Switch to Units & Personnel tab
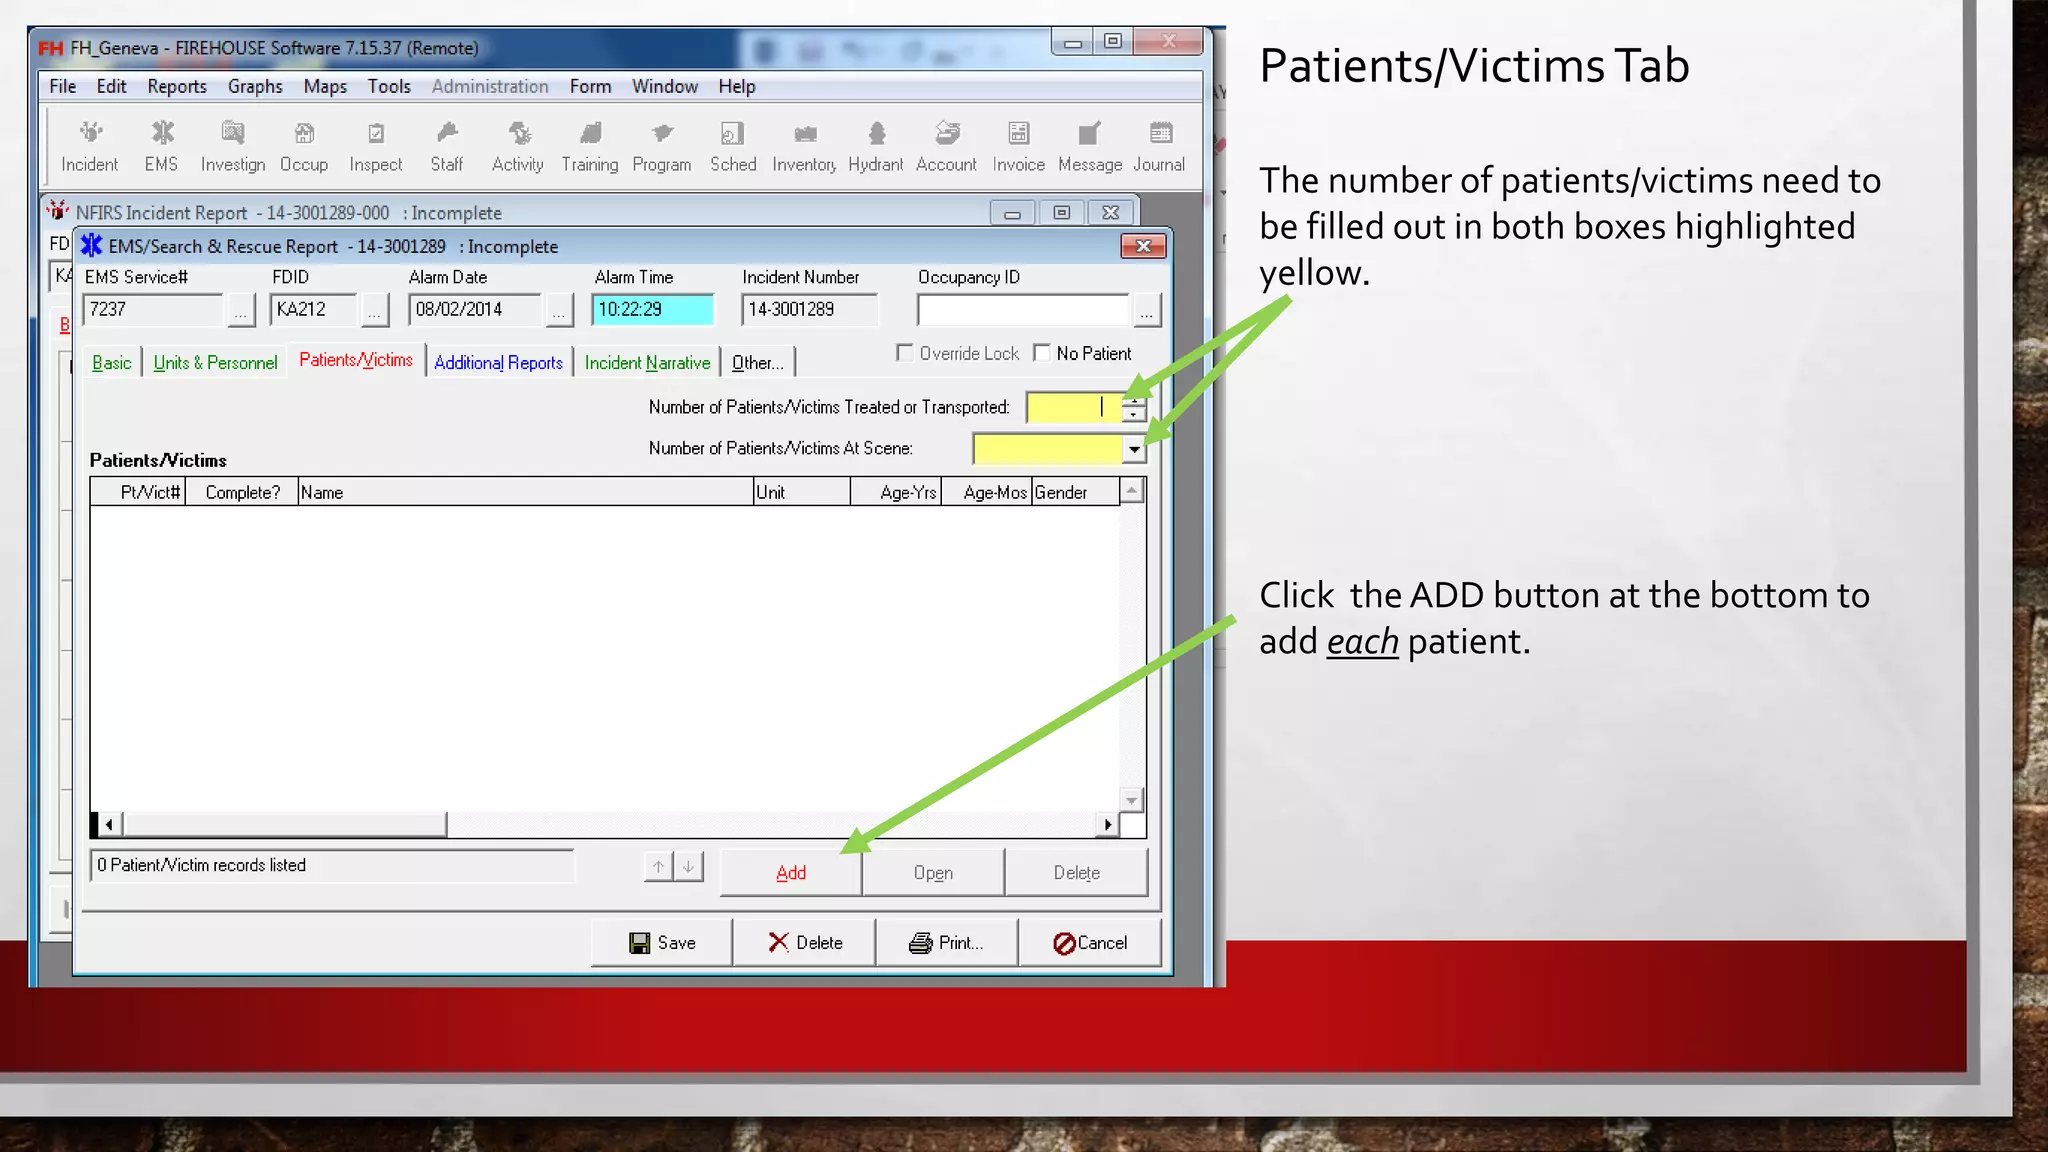The image size is (2048, 1152). click(x=215, y=363)
